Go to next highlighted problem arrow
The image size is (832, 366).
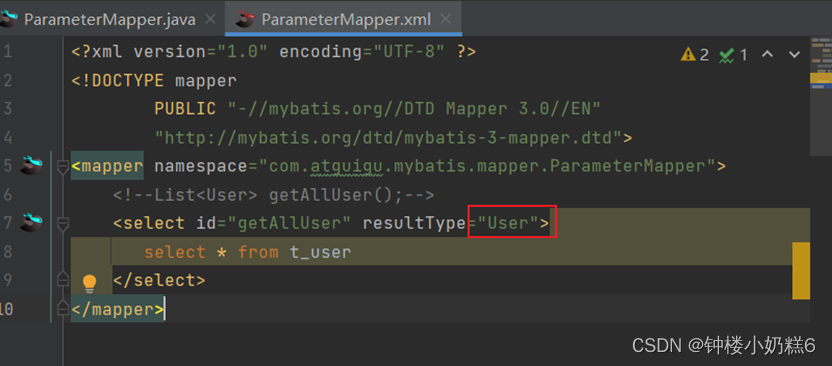coord(794,54)
